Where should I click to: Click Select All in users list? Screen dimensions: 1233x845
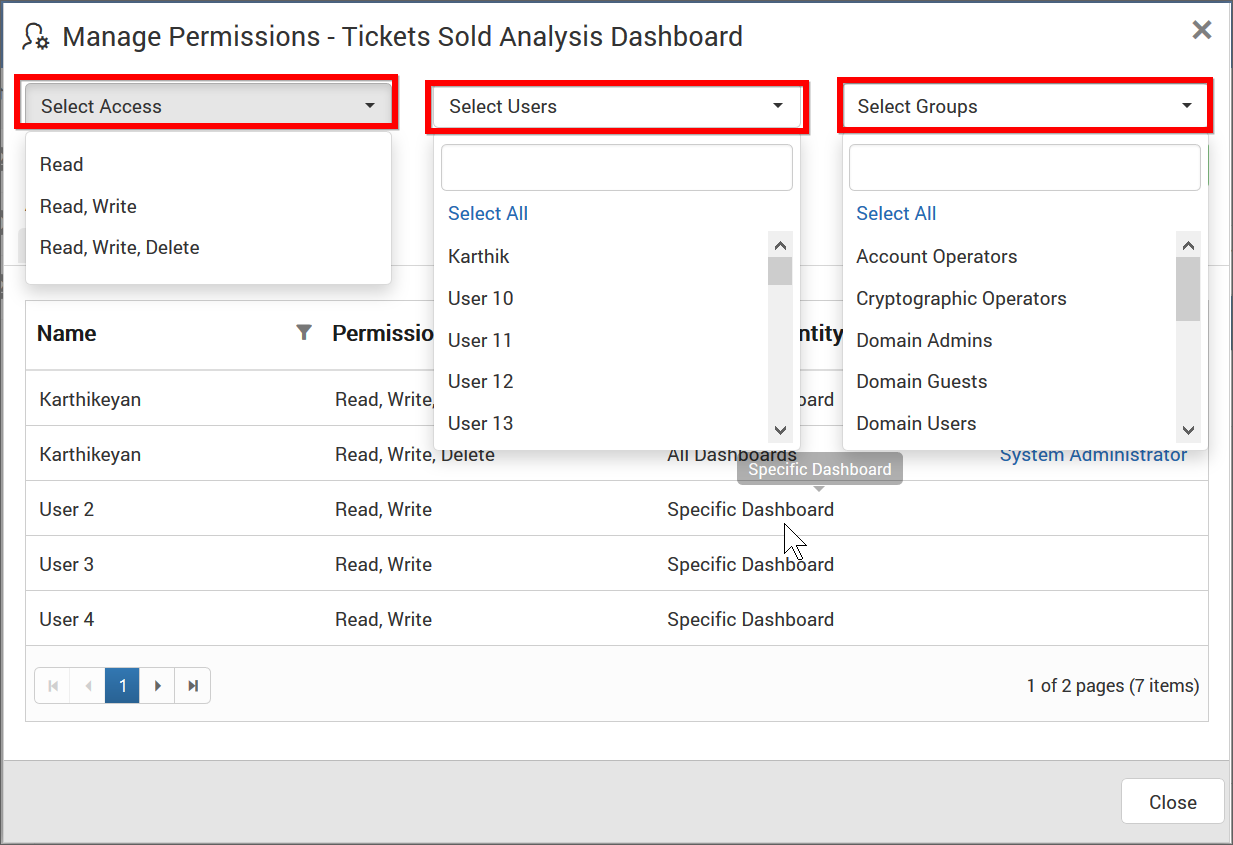[488, 213]
